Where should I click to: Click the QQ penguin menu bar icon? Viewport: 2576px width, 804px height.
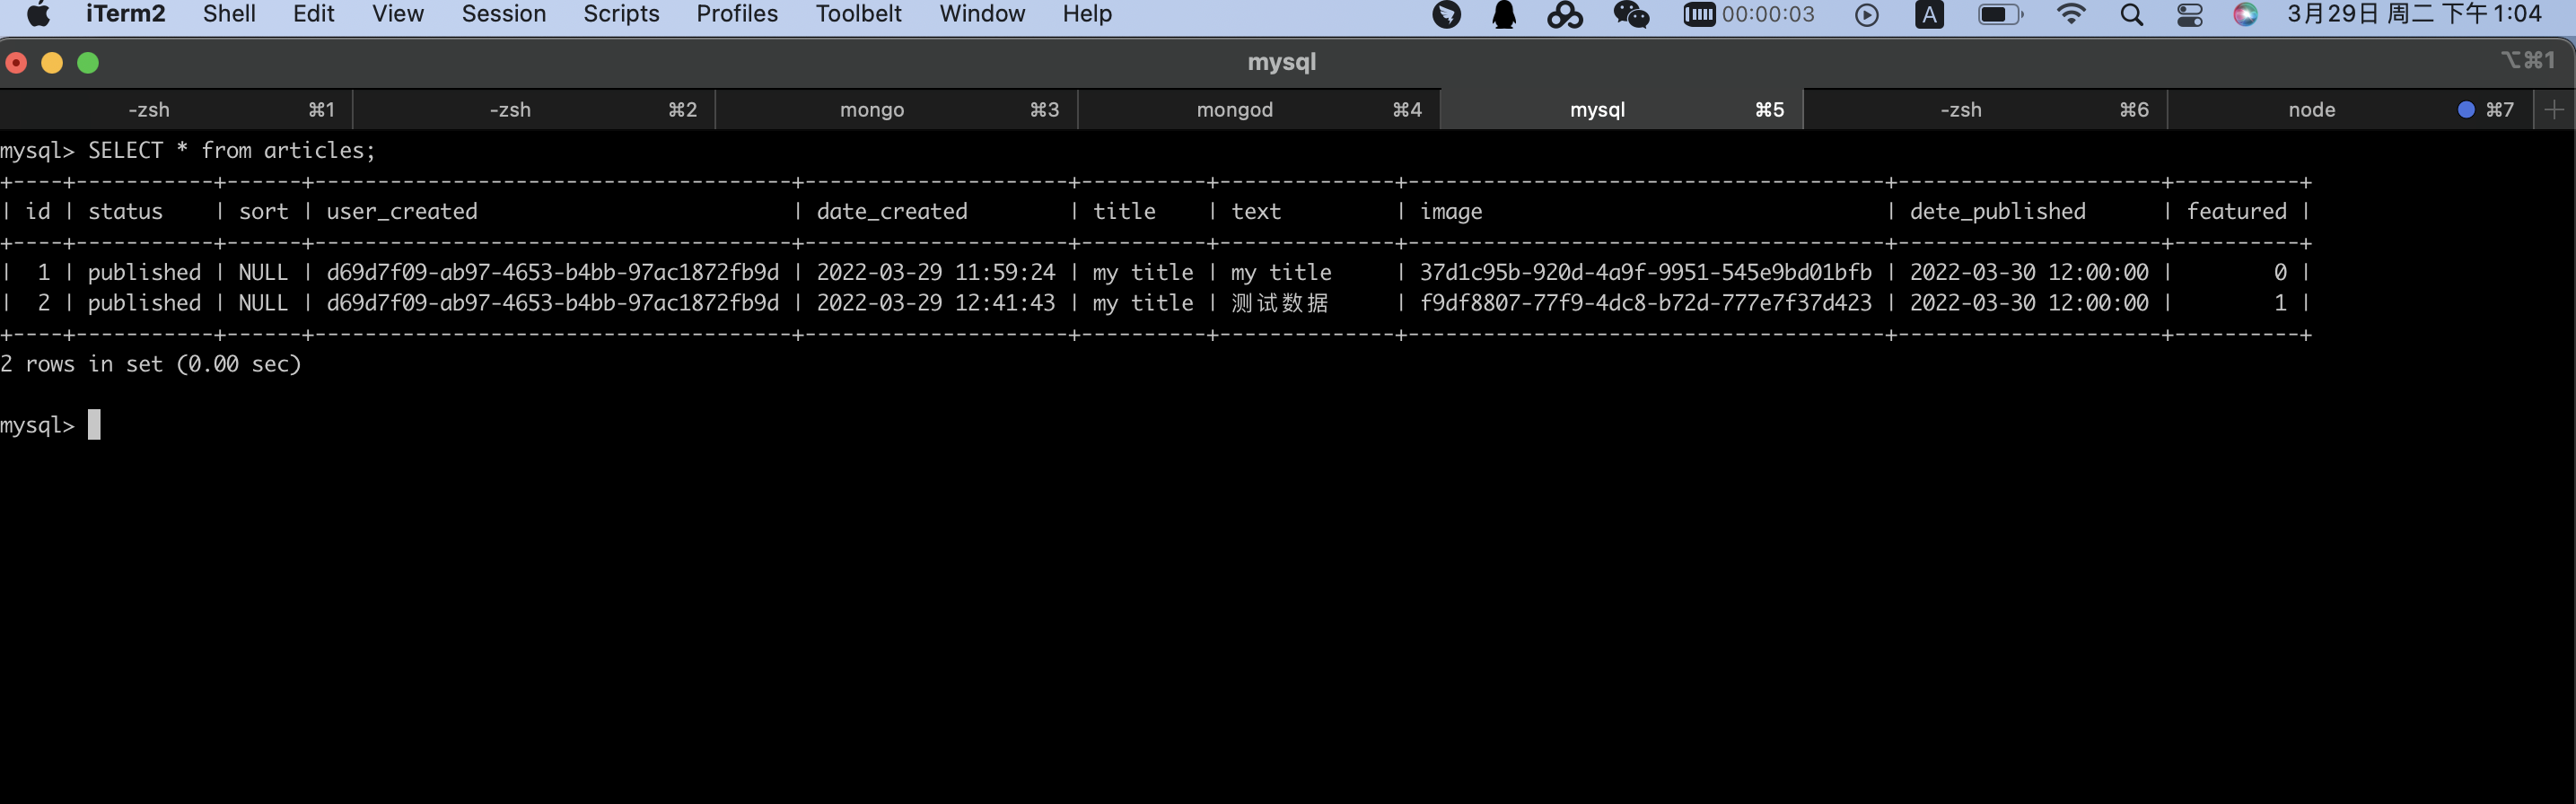click(1504, 15)
